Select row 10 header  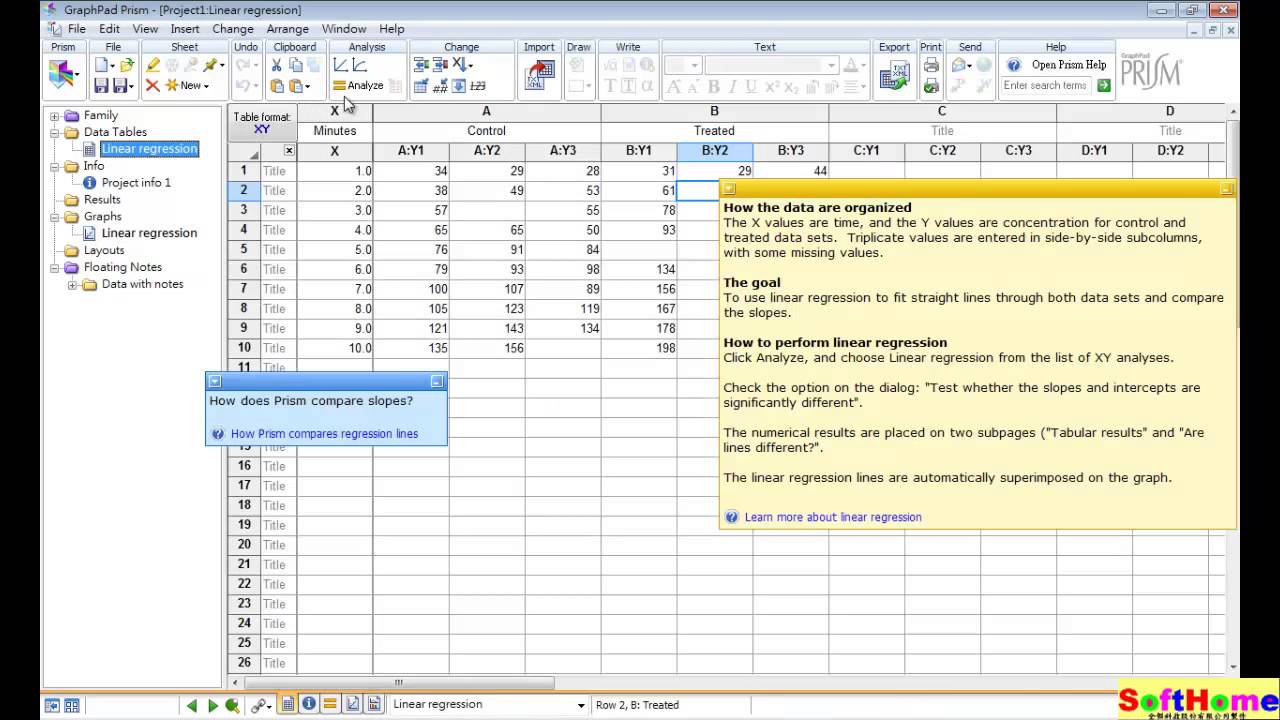(x=244, y=348)
